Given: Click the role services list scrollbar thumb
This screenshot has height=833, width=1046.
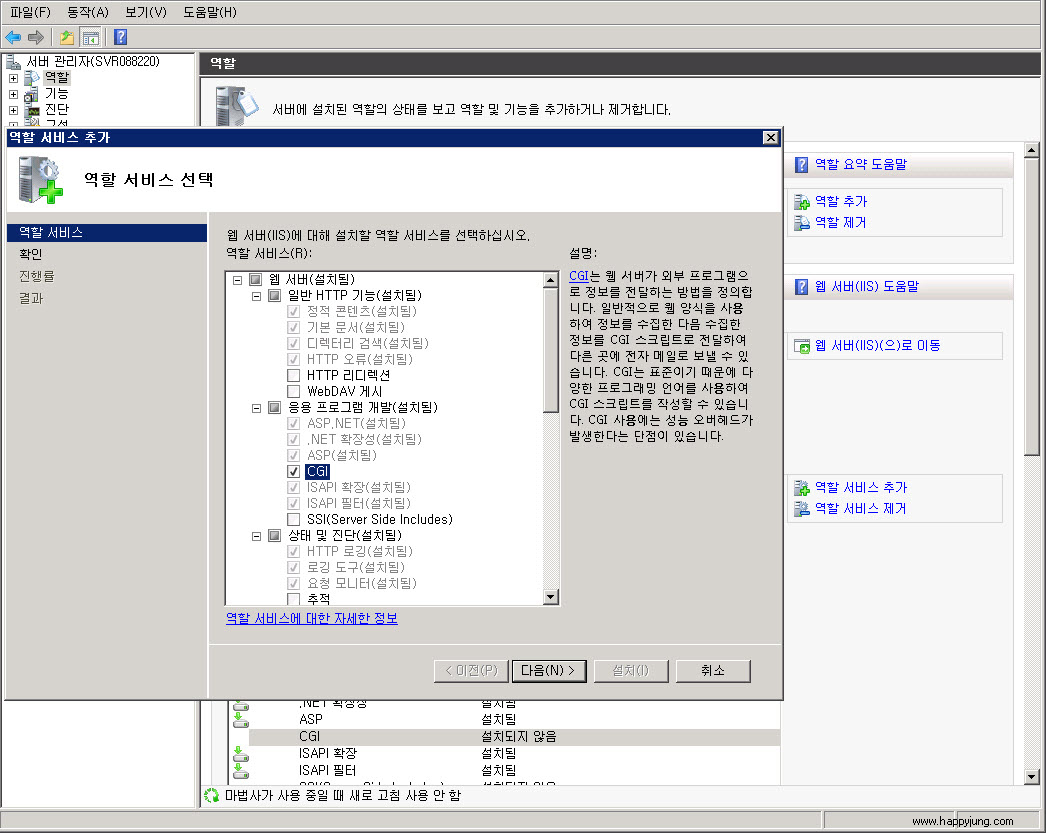Looking at the screenshot, I should pos(550,350).
